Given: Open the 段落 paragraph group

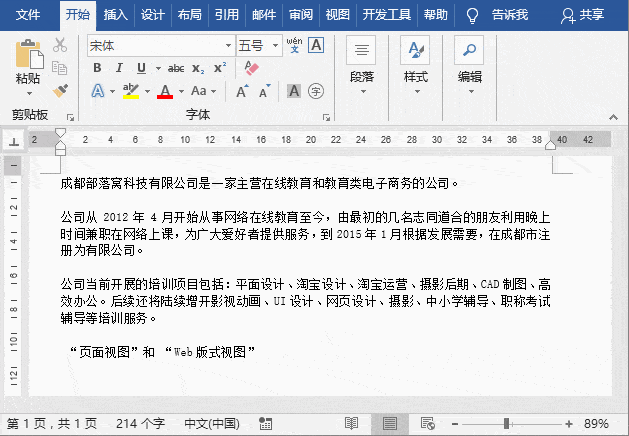Looking at the screenshot, I should click(x=361, y=66).
